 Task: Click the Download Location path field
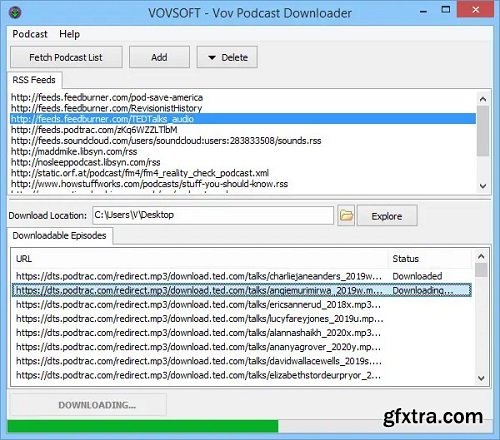(x=213, y=215)
